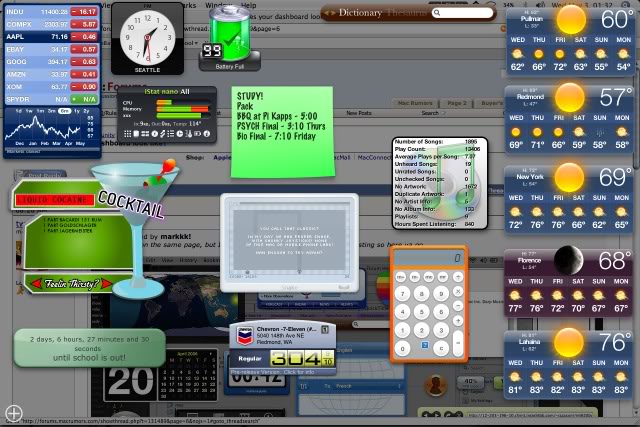This screenshot has width=640, height=427.
Task: Click the Snake game widget screen
Action: click(x=289, y=241)
